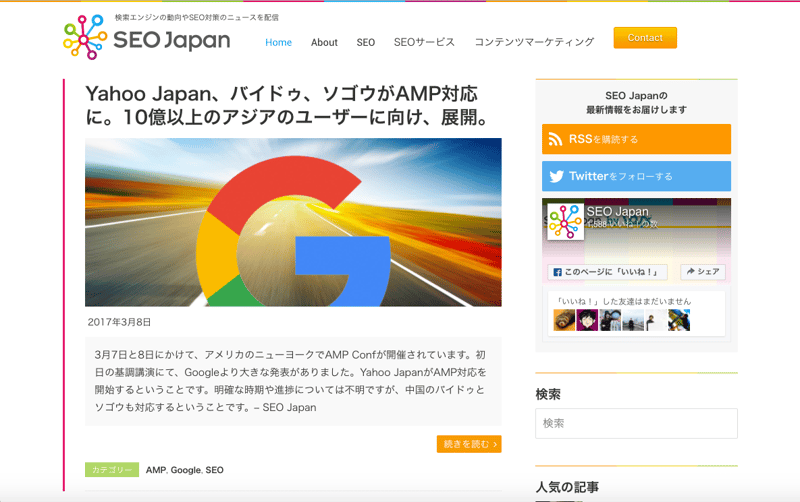Screen dimensions: 800x502
Task: Click the header tagline about search engine news
Action: [196, 17]
